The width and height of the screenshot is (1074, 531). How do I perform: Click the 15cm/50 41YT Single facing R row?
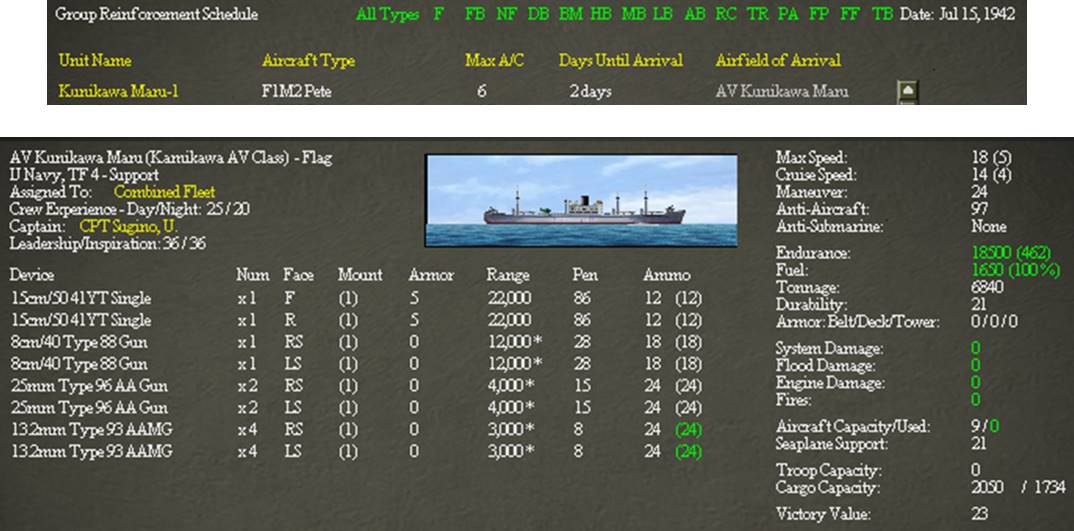(x=356, y=320)
